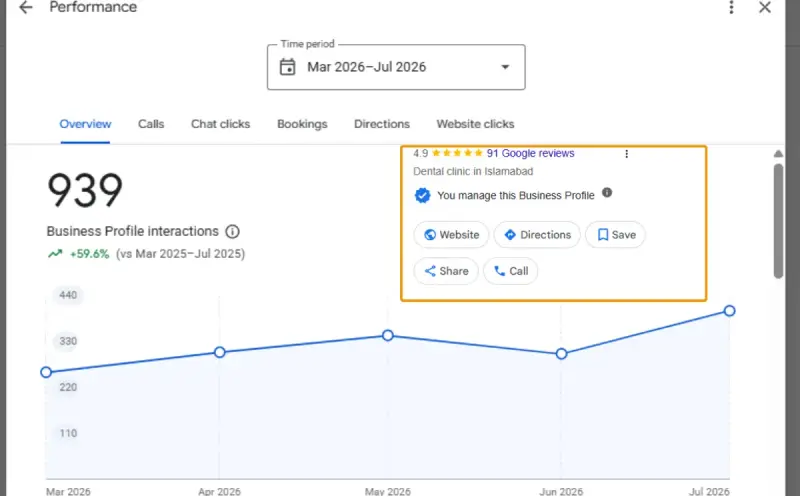The image size is (800, 500).
Task: Switch to the Overview tab
Action: click(x=85, y=124)
